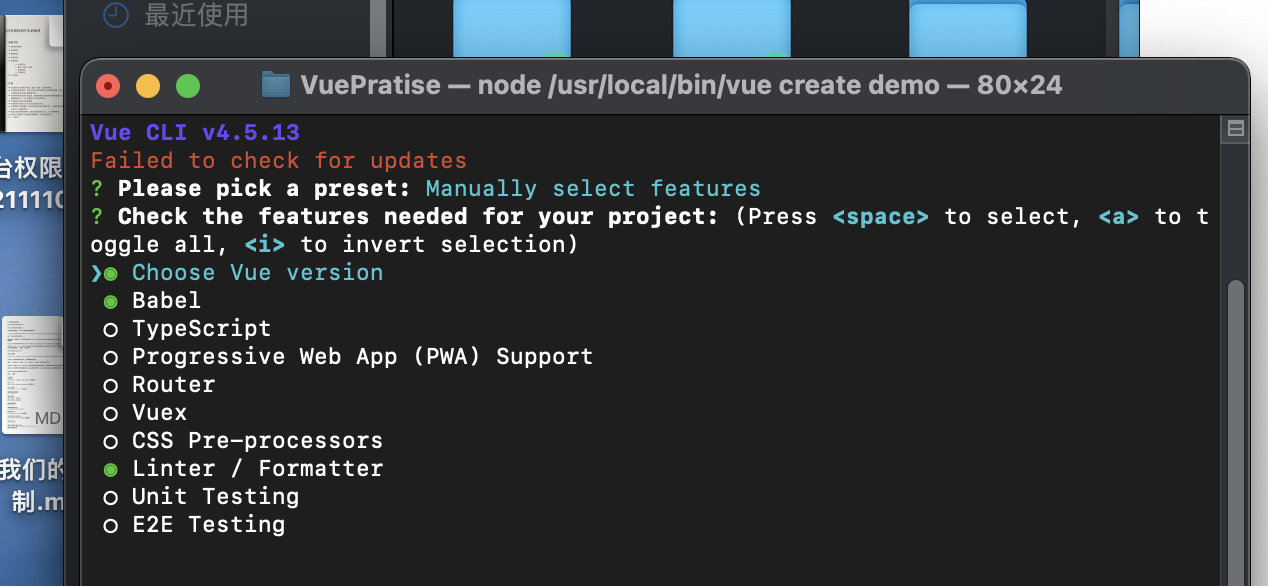Viewport: 1268px width, 586px height.
Task: Close the terminal window with red button
Action: (107, 86)
